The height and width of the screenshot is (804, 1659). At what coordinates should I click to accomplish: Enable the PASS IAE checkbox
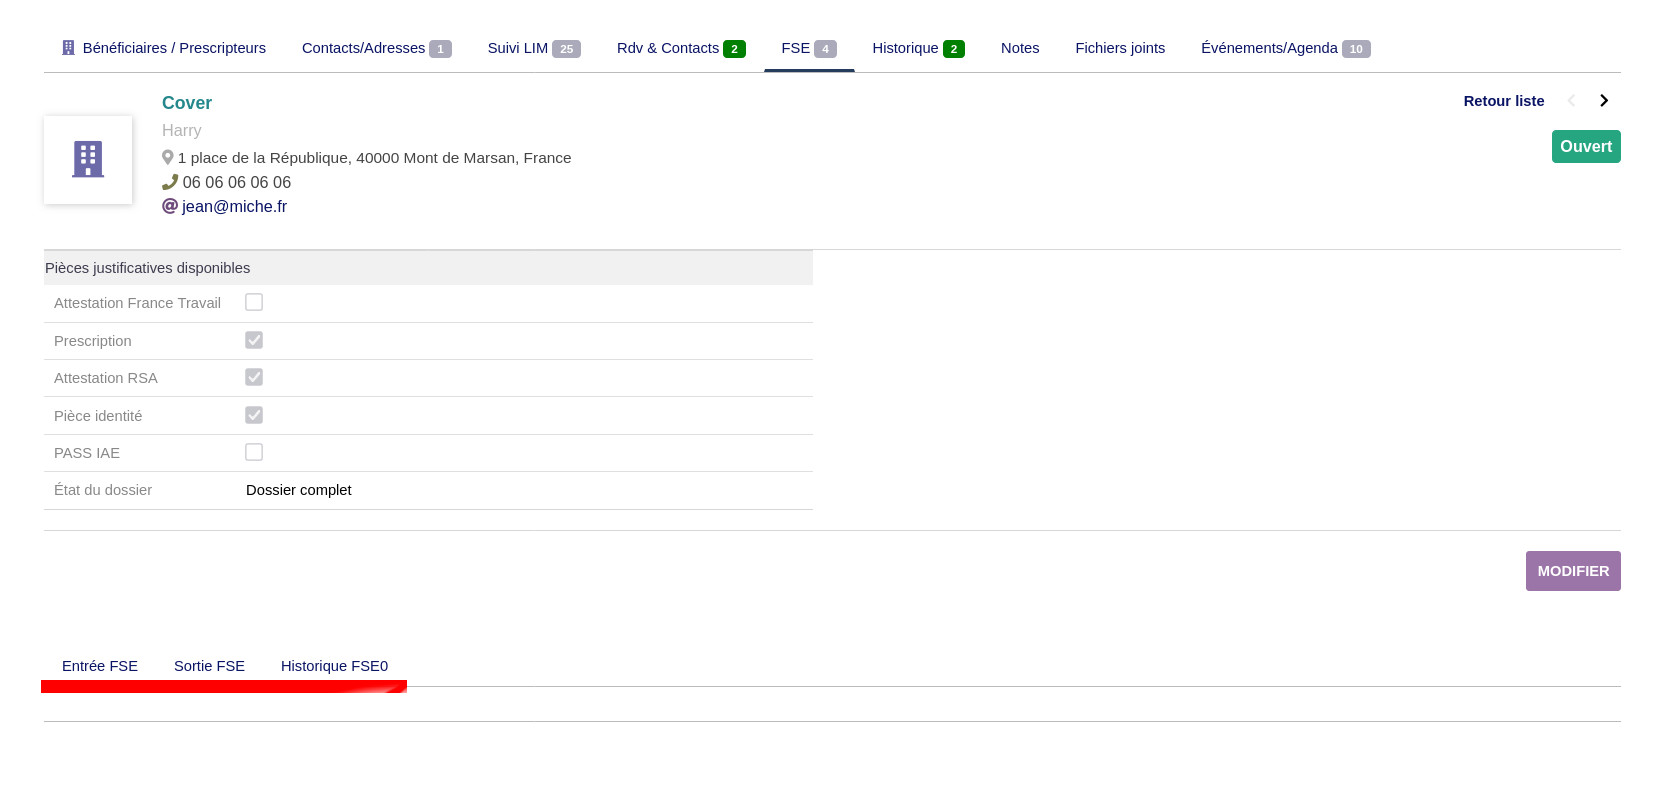pyautogui.click(x=254, y=452)
